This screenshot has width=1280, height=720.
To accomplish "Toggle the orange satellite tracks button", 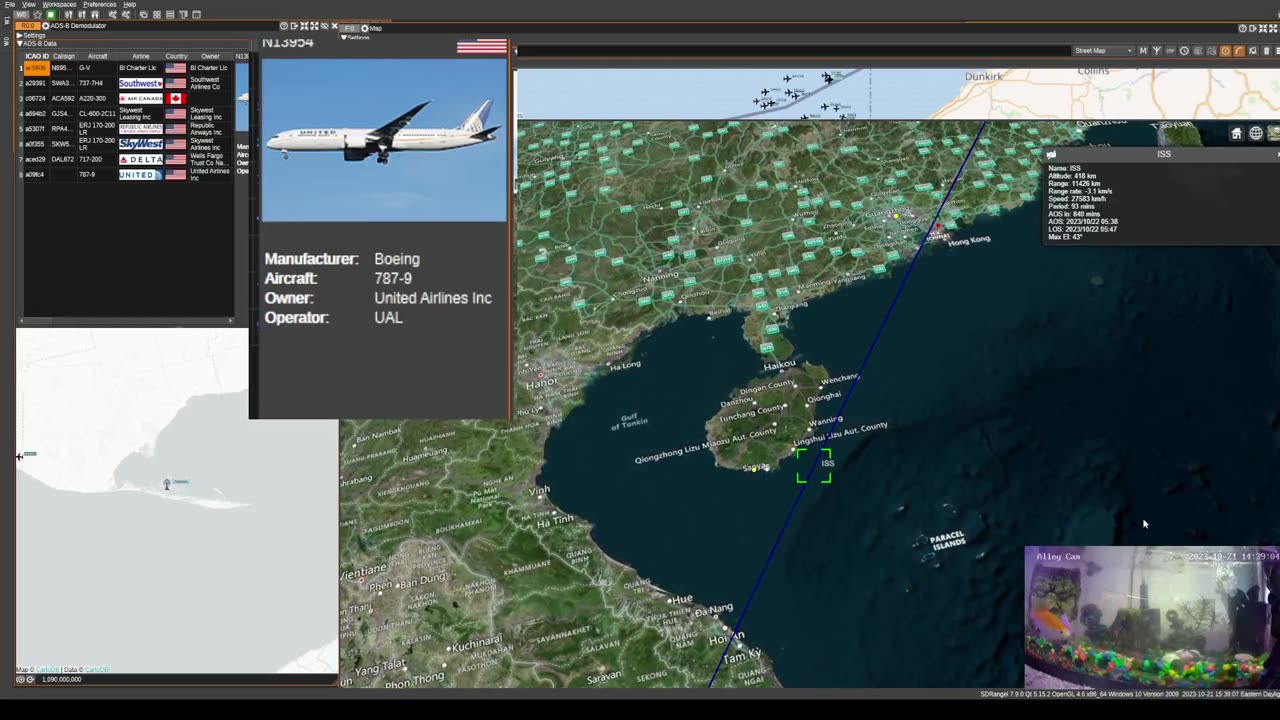I will [x=1239, y=50].
